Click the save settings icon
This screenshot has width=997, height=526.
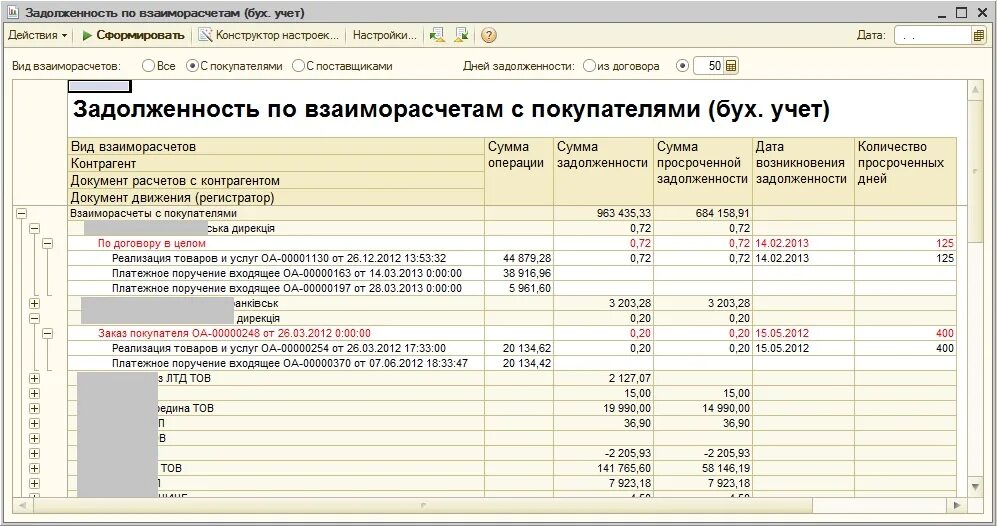click(x=462, y=36)
